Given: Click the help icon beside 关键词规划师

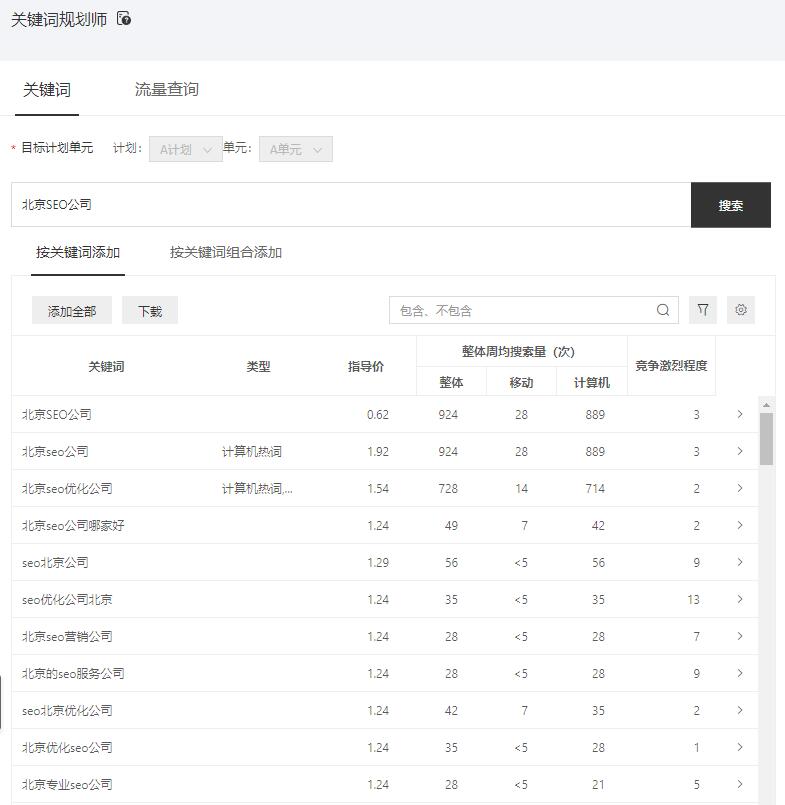Looking at the screenshot, I should click(x=124, y=19).
